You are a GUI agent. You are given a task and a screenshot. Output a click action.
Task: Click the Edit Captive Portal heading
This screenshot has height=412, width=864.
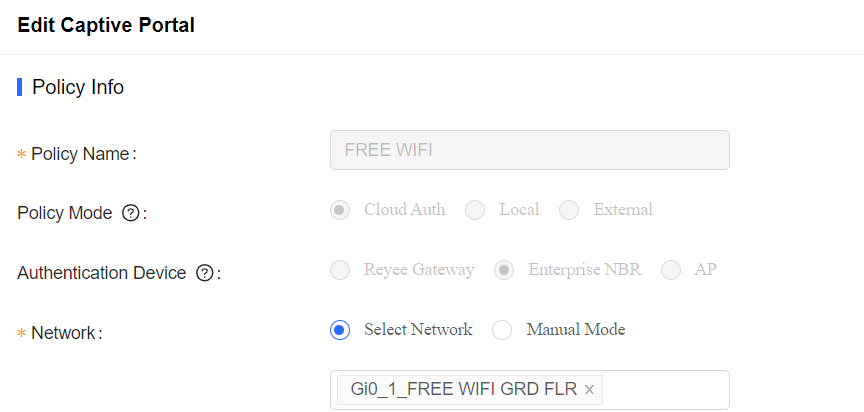(106, 25)
